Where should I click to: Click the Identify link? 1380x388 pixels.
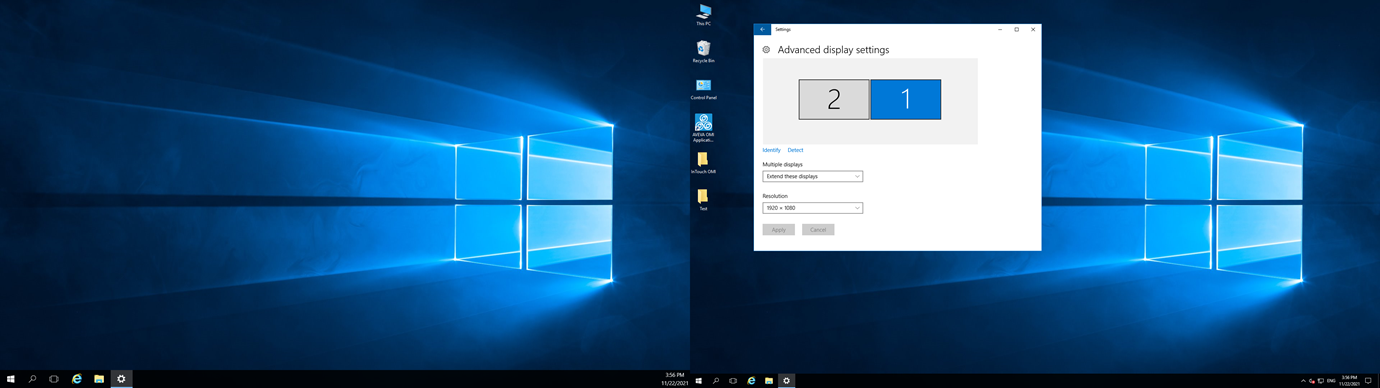[771, 150]
